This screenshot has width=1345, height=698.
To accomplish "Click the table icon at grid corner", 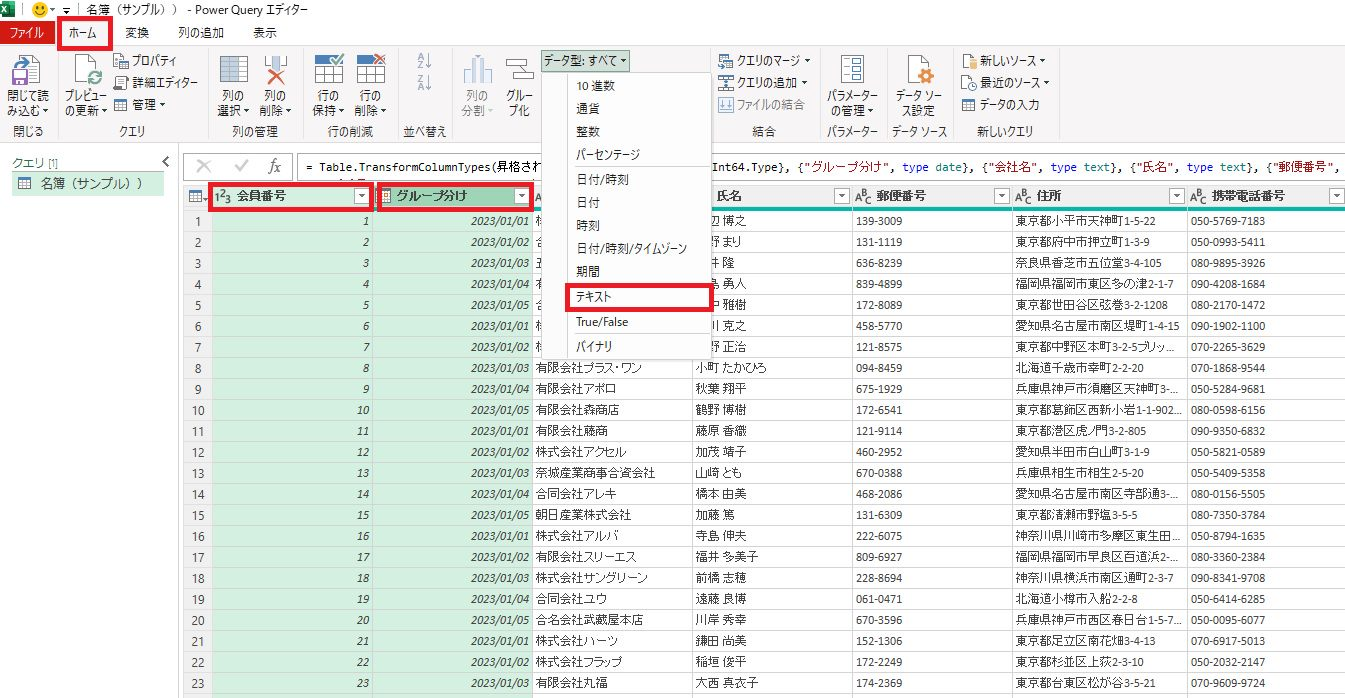I will [x=197, y=197].
